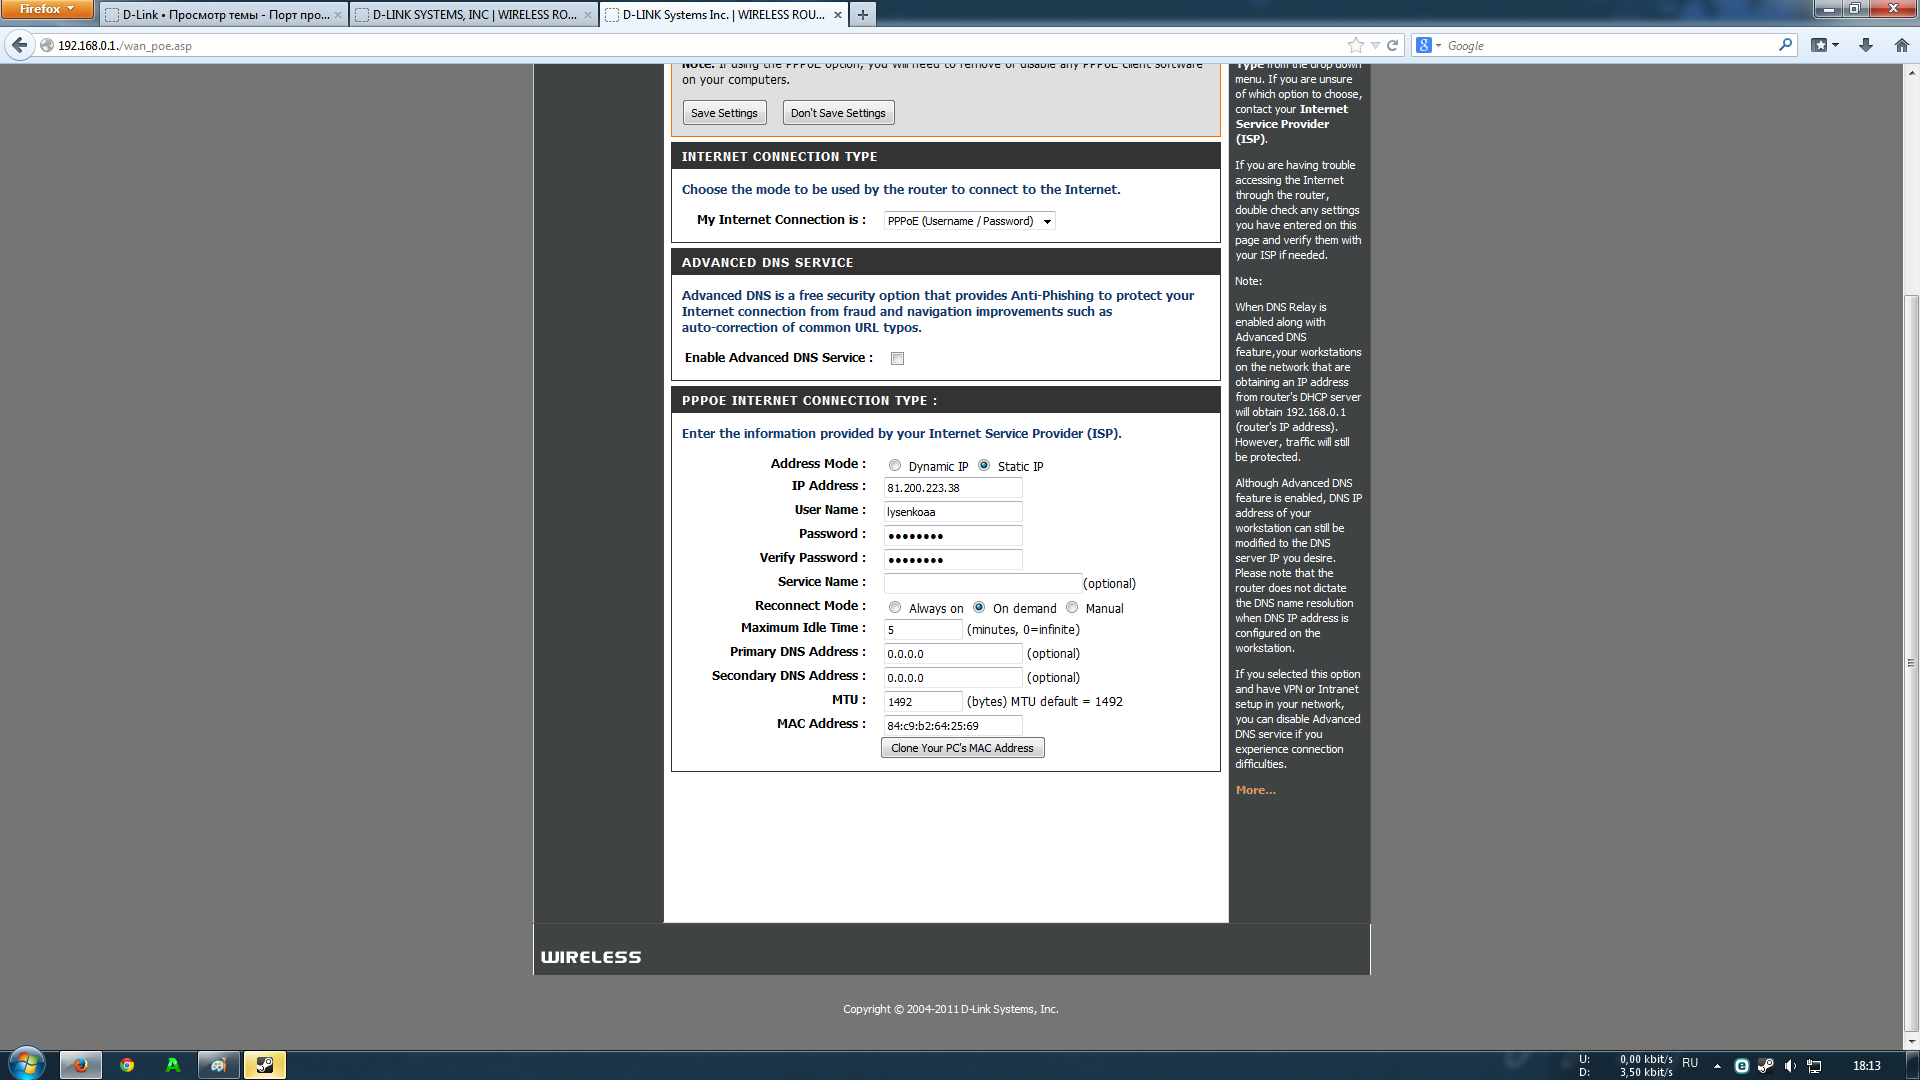Select Dynamic IP address mode
The image size is (1920, 1080).
(895, 465)
